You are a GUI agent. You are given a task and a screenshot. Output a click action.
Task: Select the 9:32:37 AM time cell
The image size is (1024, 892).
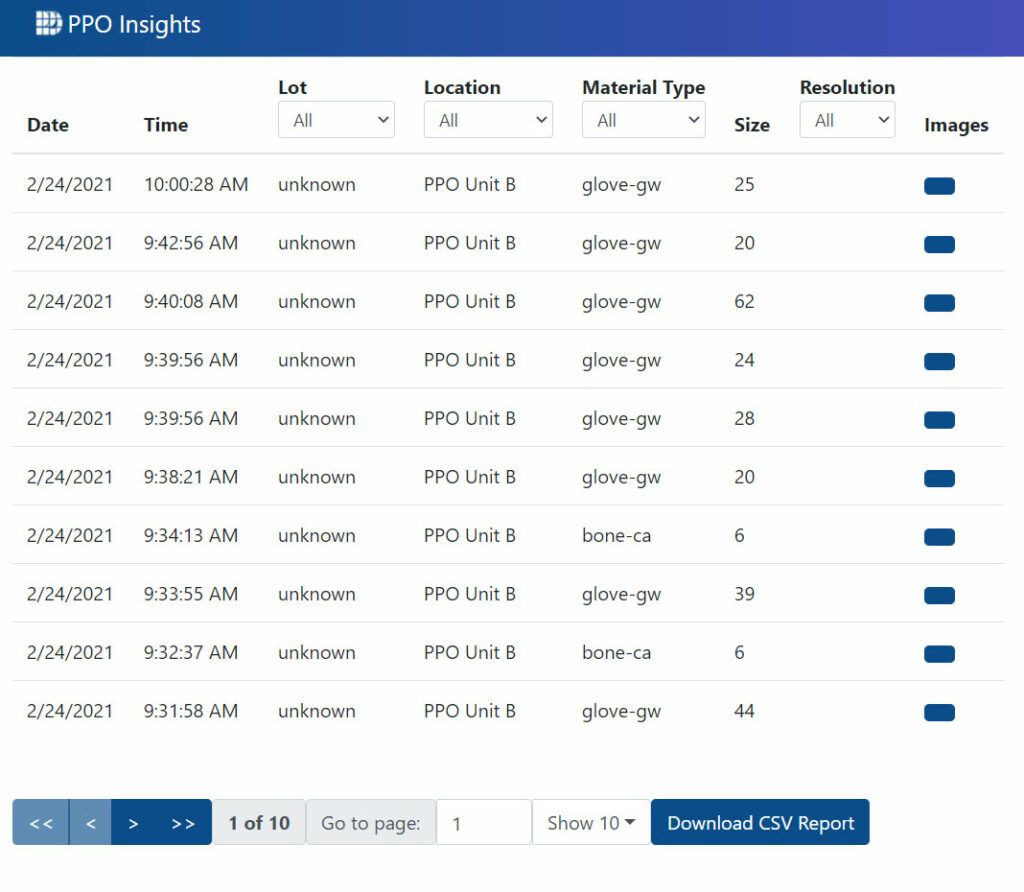[191, 652]
